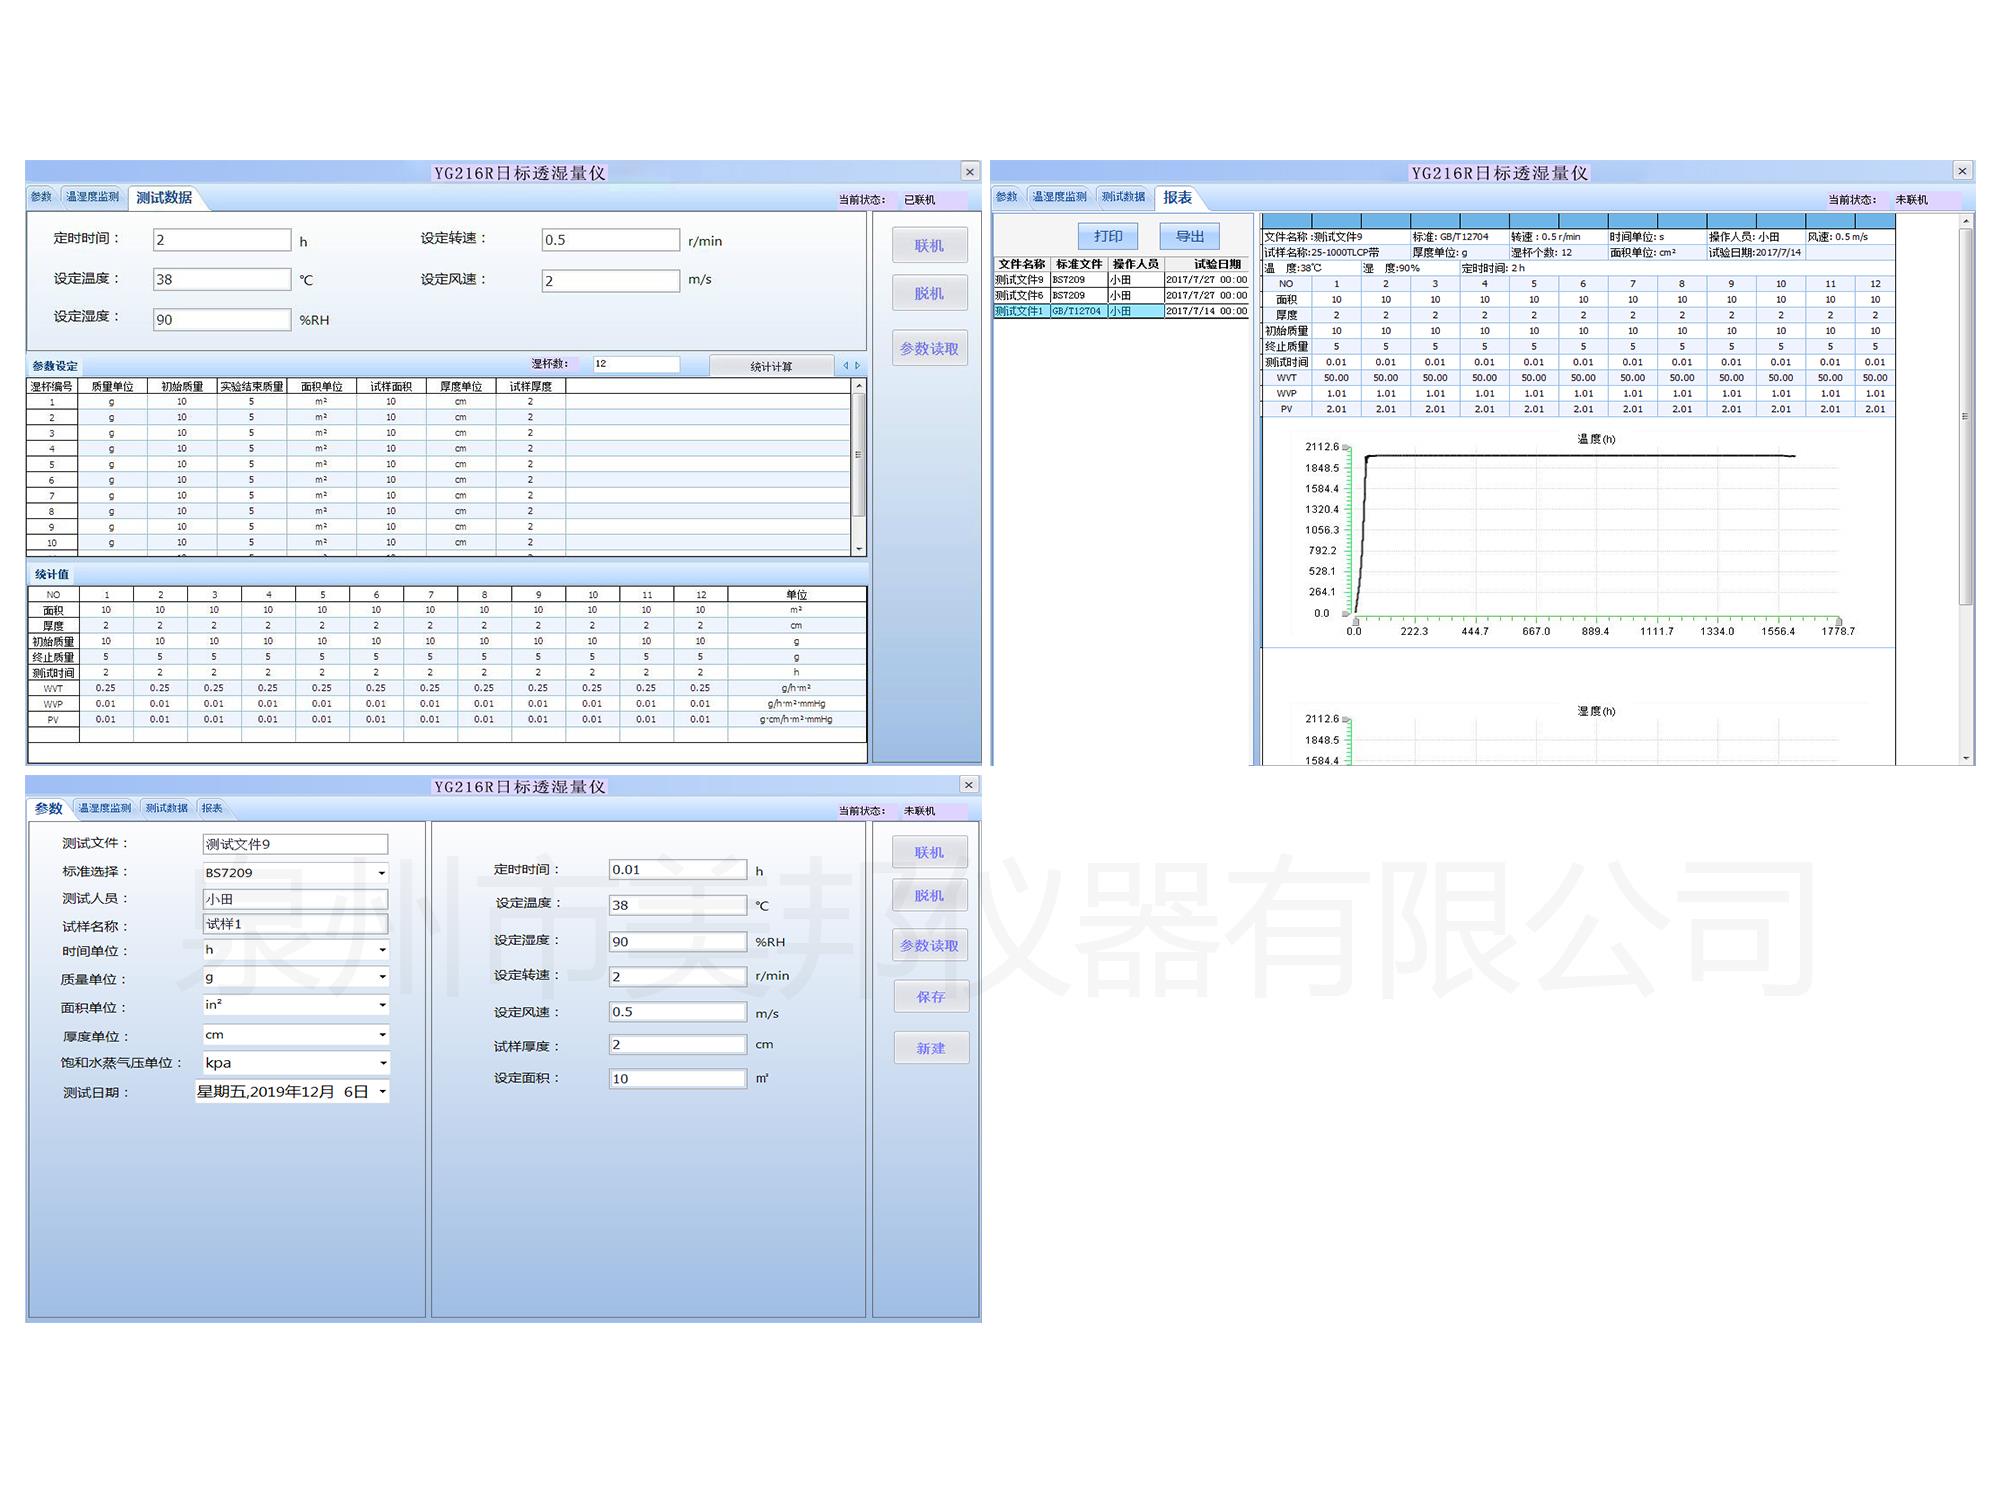Click the 保存 save button
This screenshot has height=1500, width=2000.
click(930, 997)
